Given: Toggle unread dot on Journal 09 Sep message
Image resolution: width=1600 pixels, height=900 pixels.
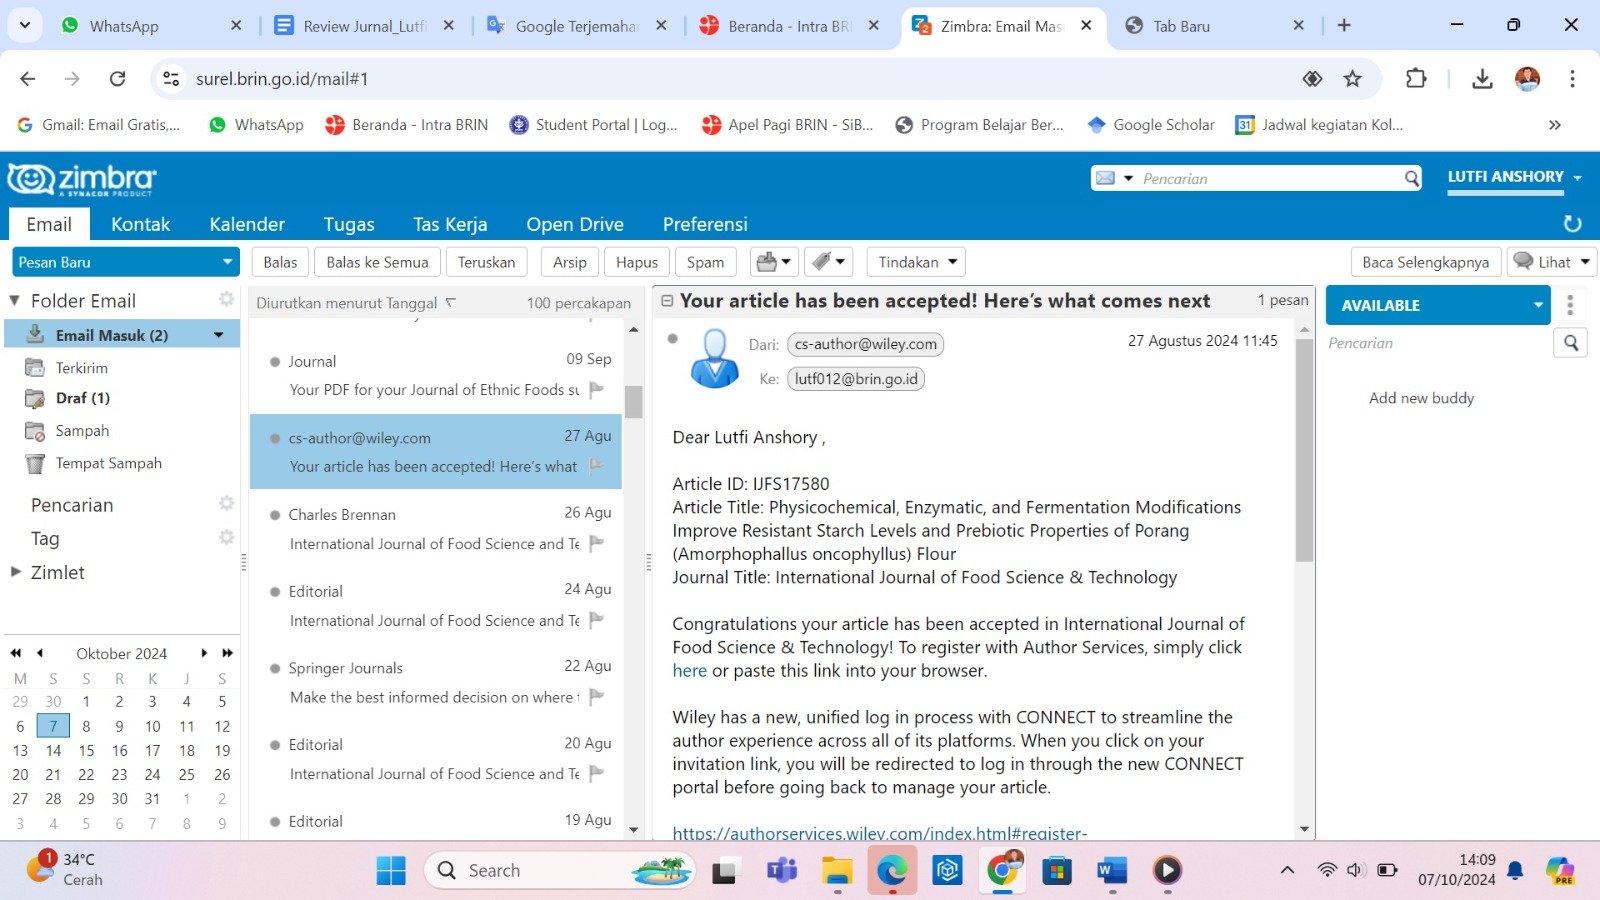Looking at the screenshot, I should (x=274, y=362).
